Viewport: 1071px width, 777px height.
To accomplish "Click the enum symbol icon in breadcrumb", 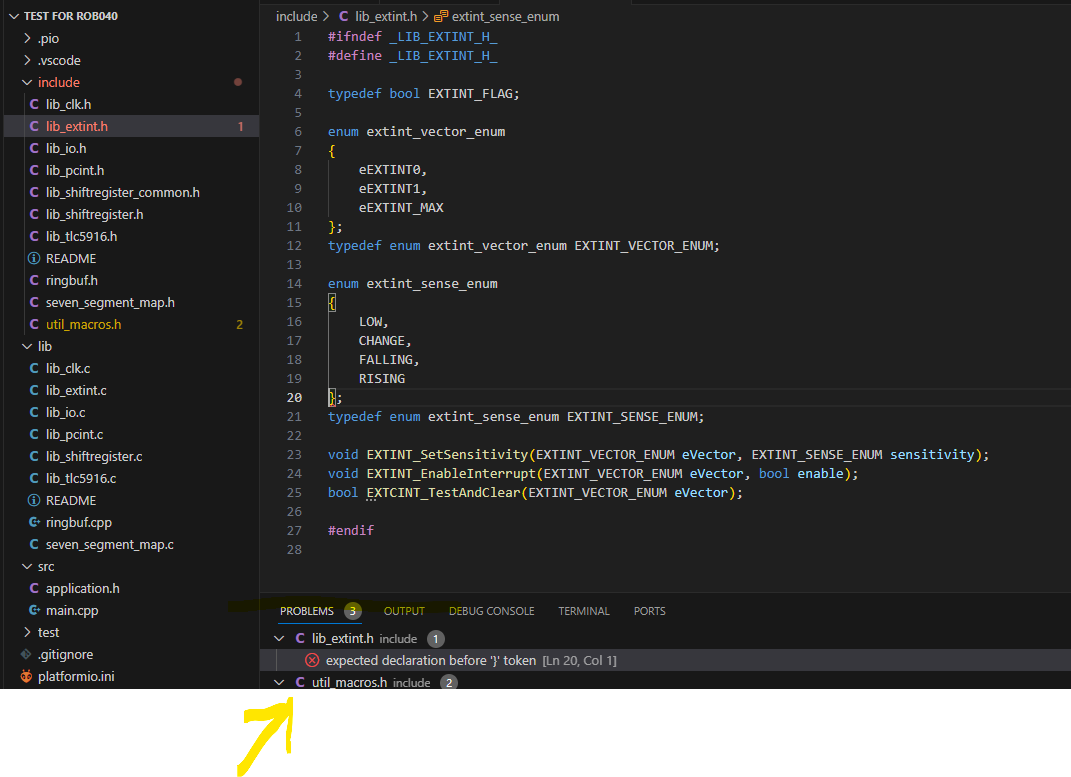I will coord(441,16).
